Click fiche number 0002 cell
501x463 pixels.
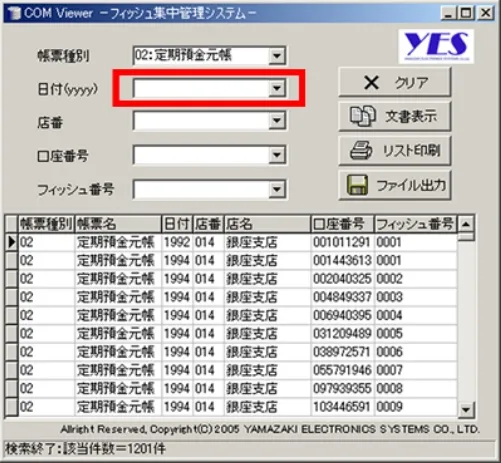pos(415,279)
